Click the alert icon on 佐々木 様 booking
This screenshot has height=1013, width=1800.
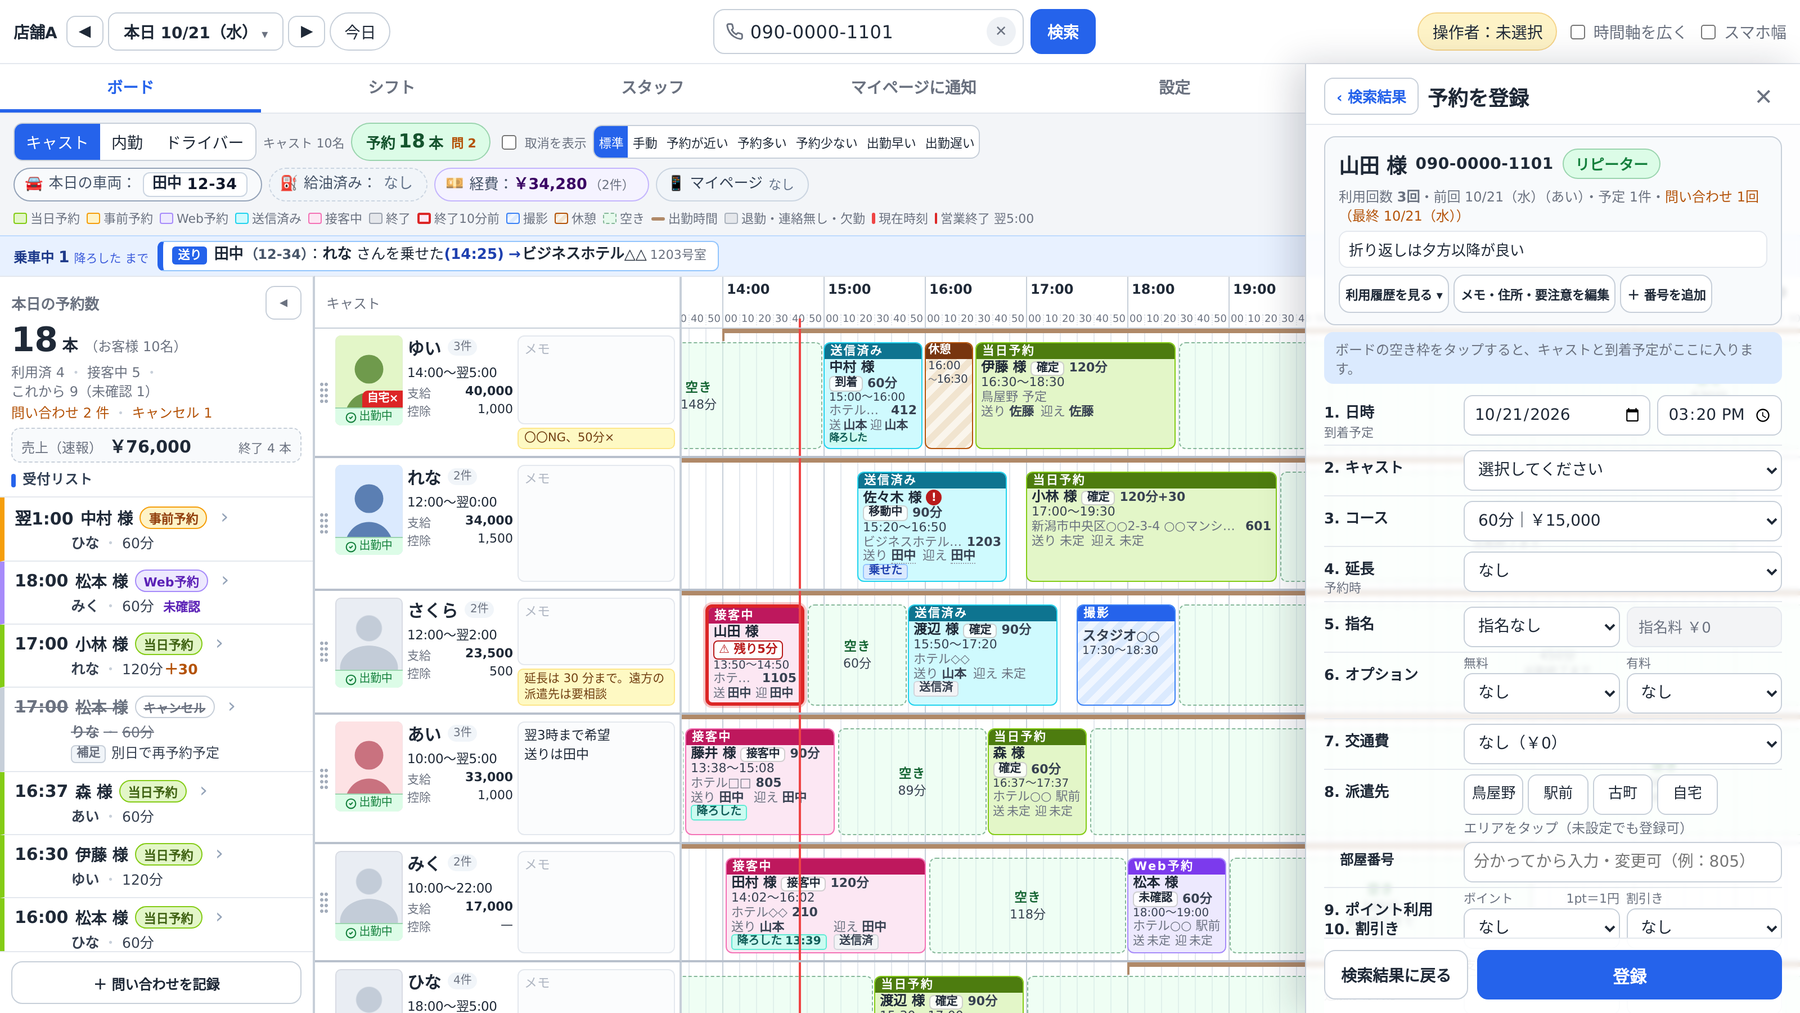pos(933,497)
